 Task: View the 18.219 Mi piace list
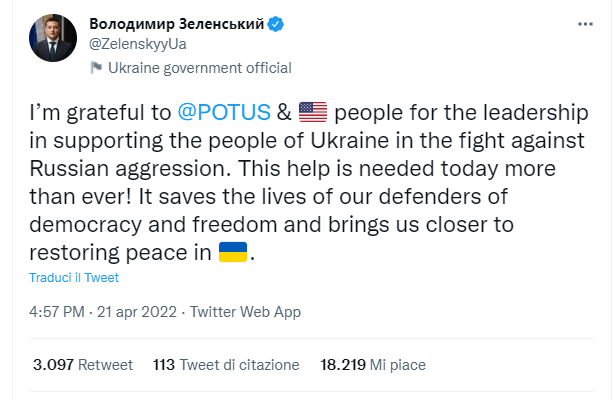373,365
